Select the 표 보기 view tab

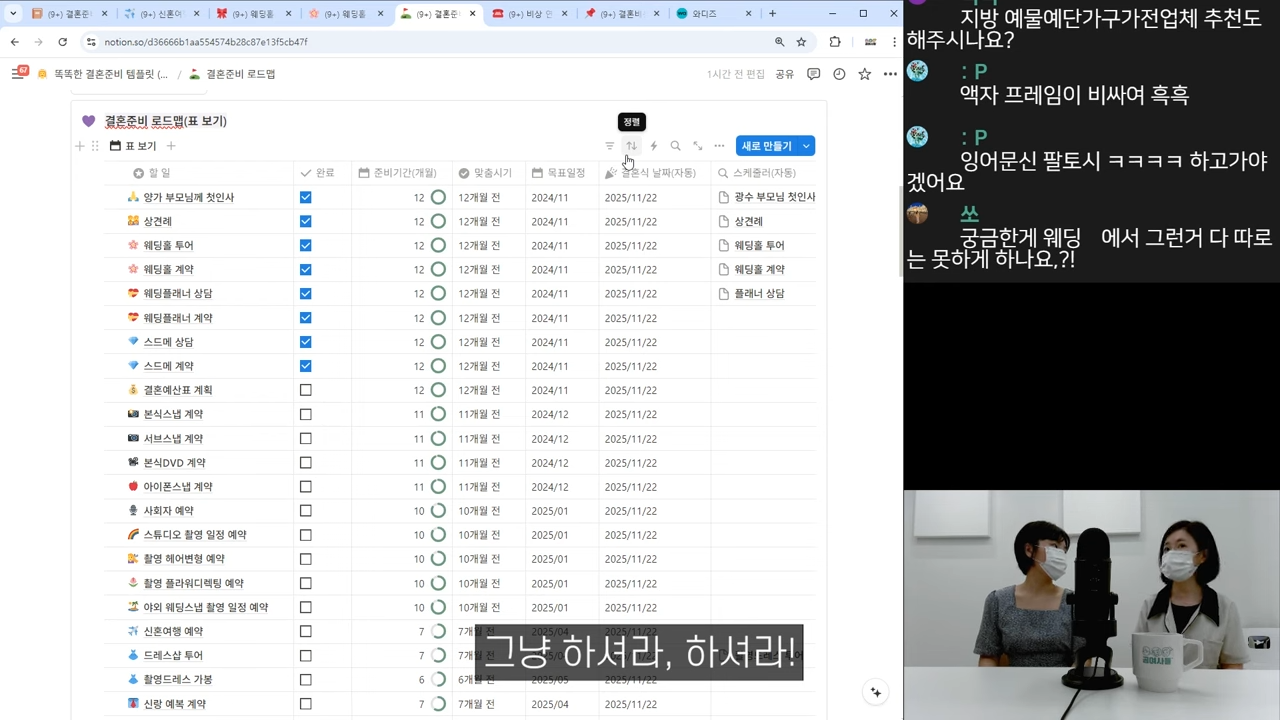pos(133,146)
